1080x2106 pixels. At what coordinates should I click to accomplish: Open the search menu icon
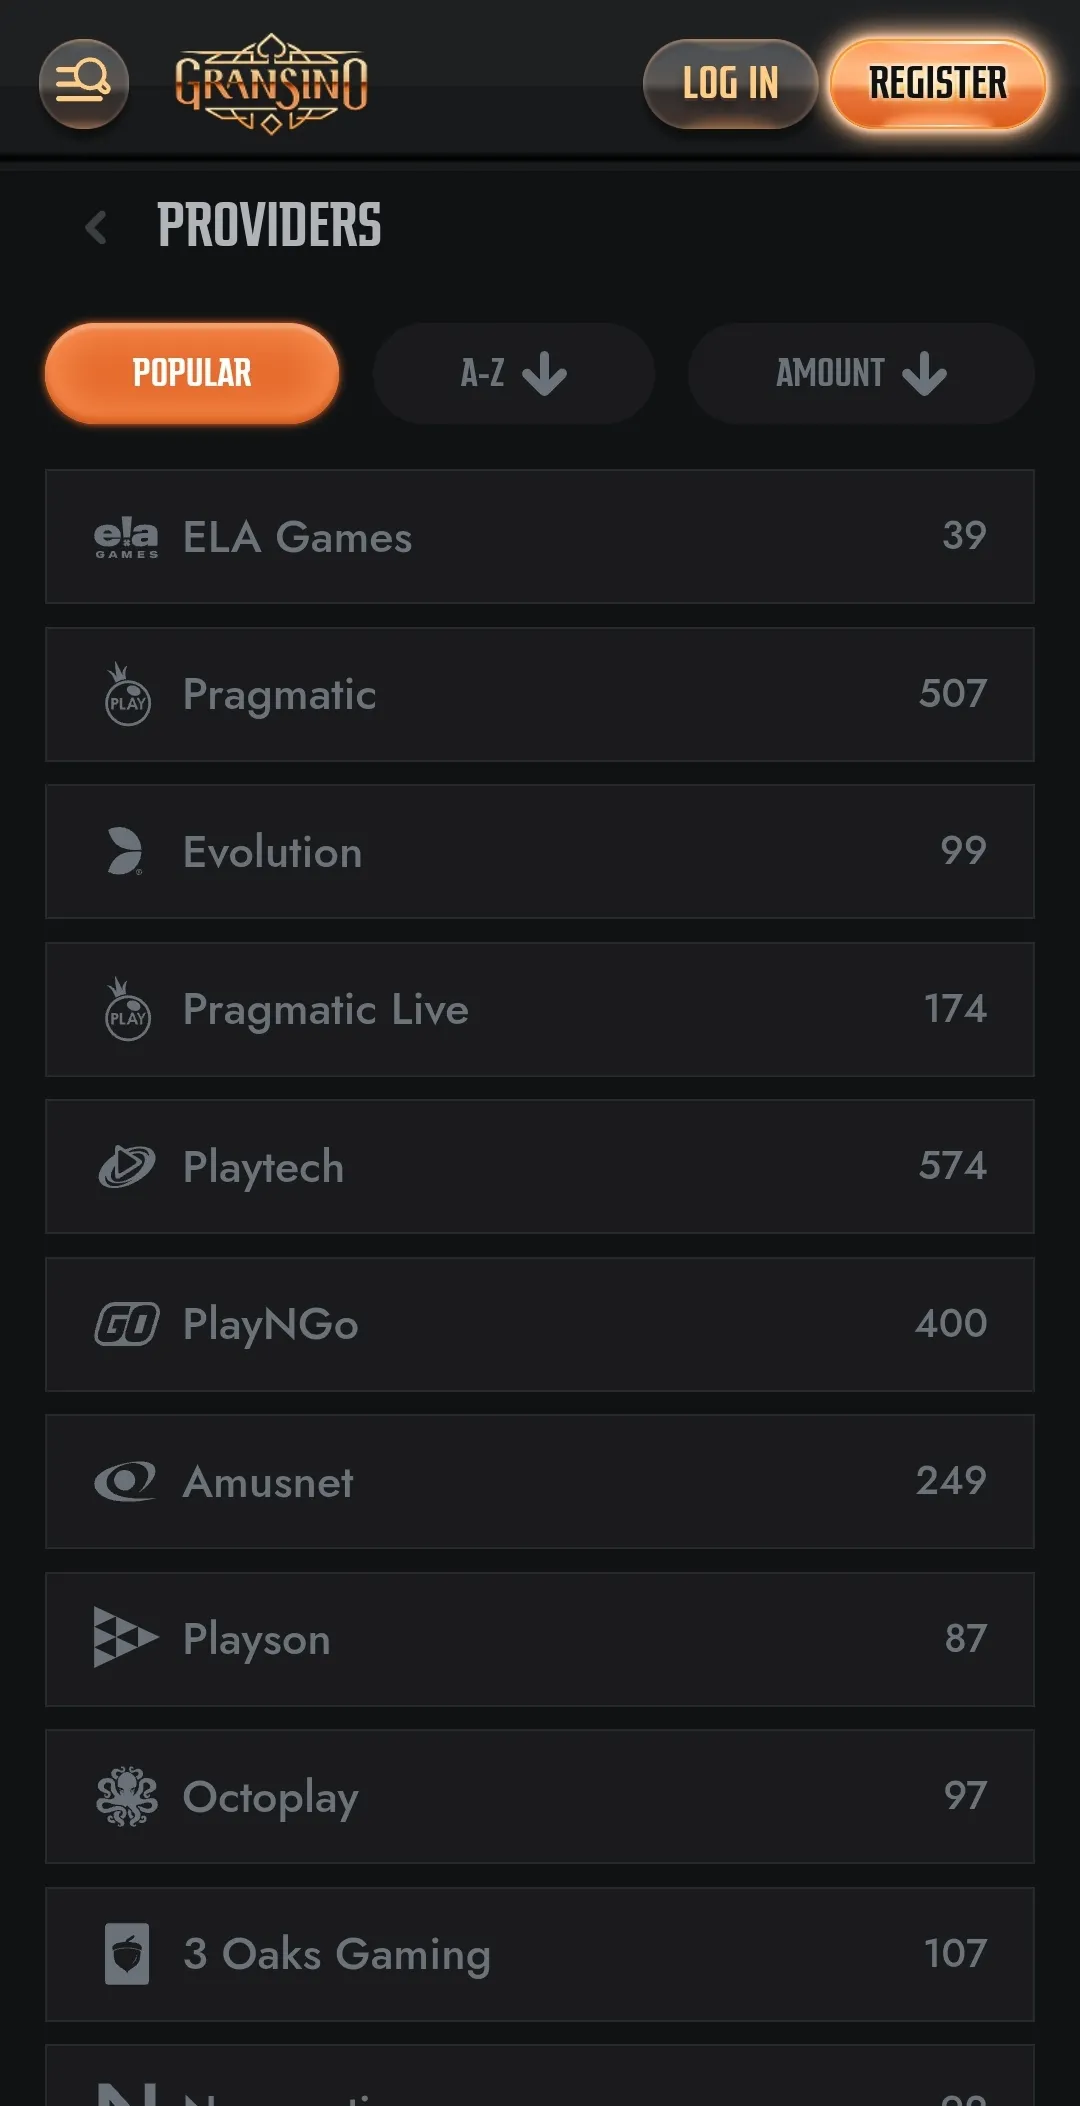pyautogui.click(x=83, y=83)
